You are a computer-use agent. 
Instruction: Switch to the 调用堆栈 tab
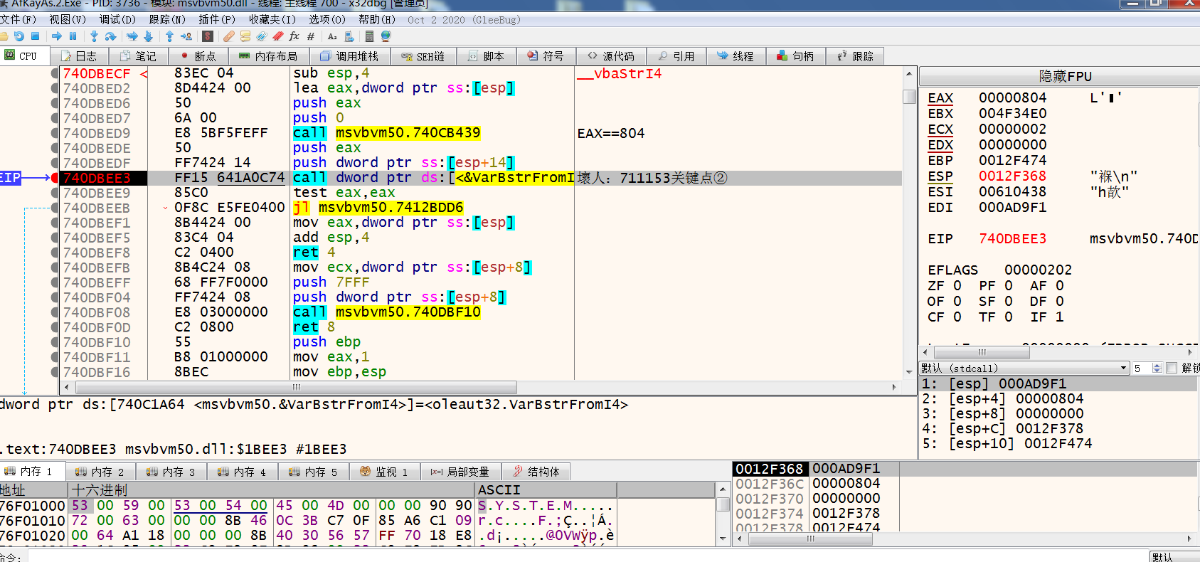348,56
